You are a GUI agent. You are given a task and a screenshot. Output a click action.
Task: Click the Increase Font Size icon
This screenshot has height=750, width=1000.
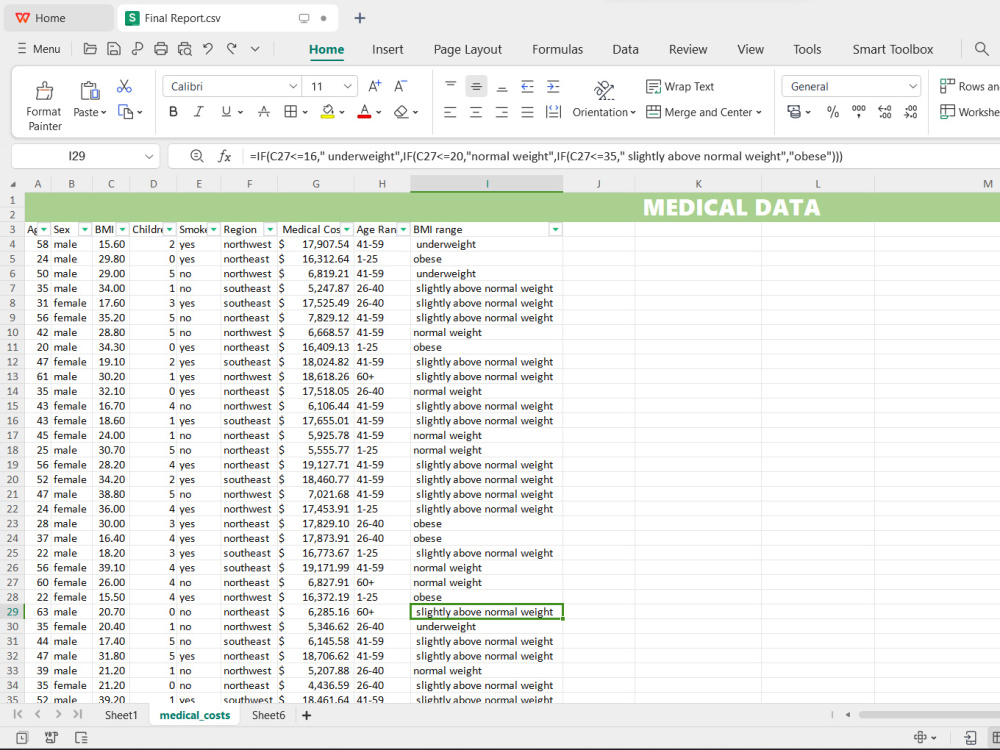374,86
